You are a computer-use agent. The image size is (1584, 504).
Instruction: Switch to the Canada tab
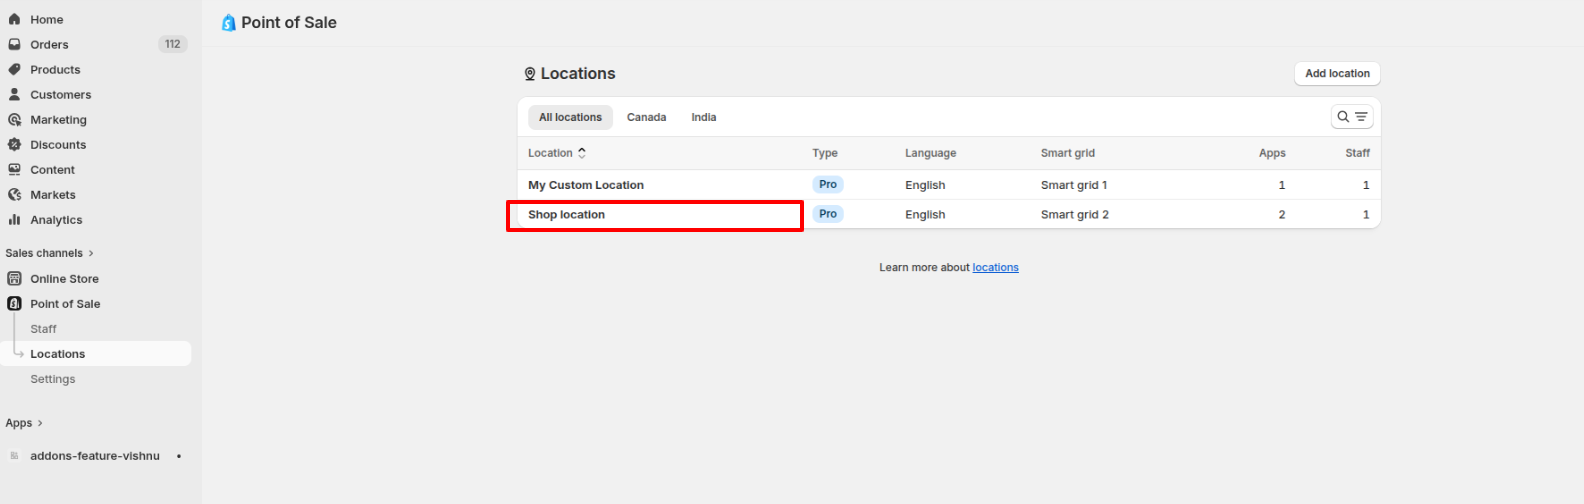coord(646,117)
